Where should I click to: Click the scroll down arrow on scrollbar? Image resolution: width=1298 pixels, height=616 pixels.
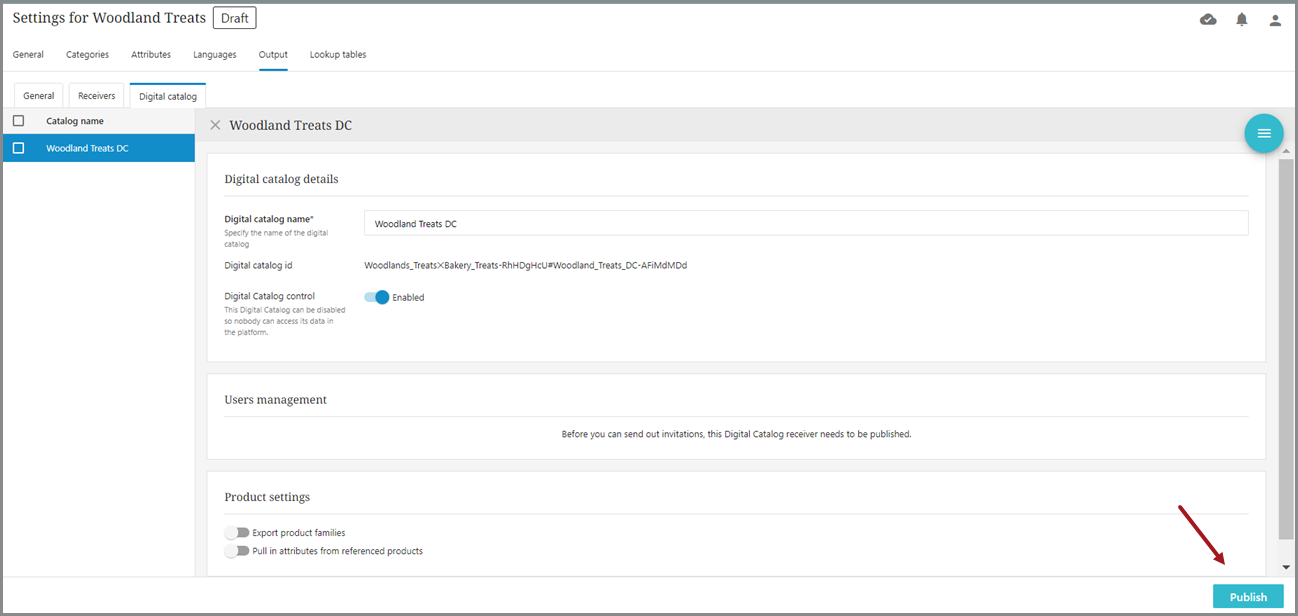pyautogui.click(x=1286, y=567)
